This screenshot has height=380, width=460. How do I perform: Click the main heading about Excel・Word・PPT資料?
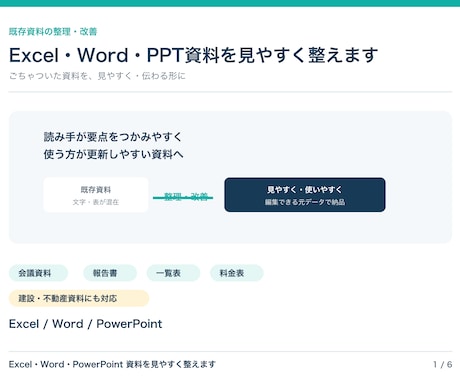click(193, 55)
